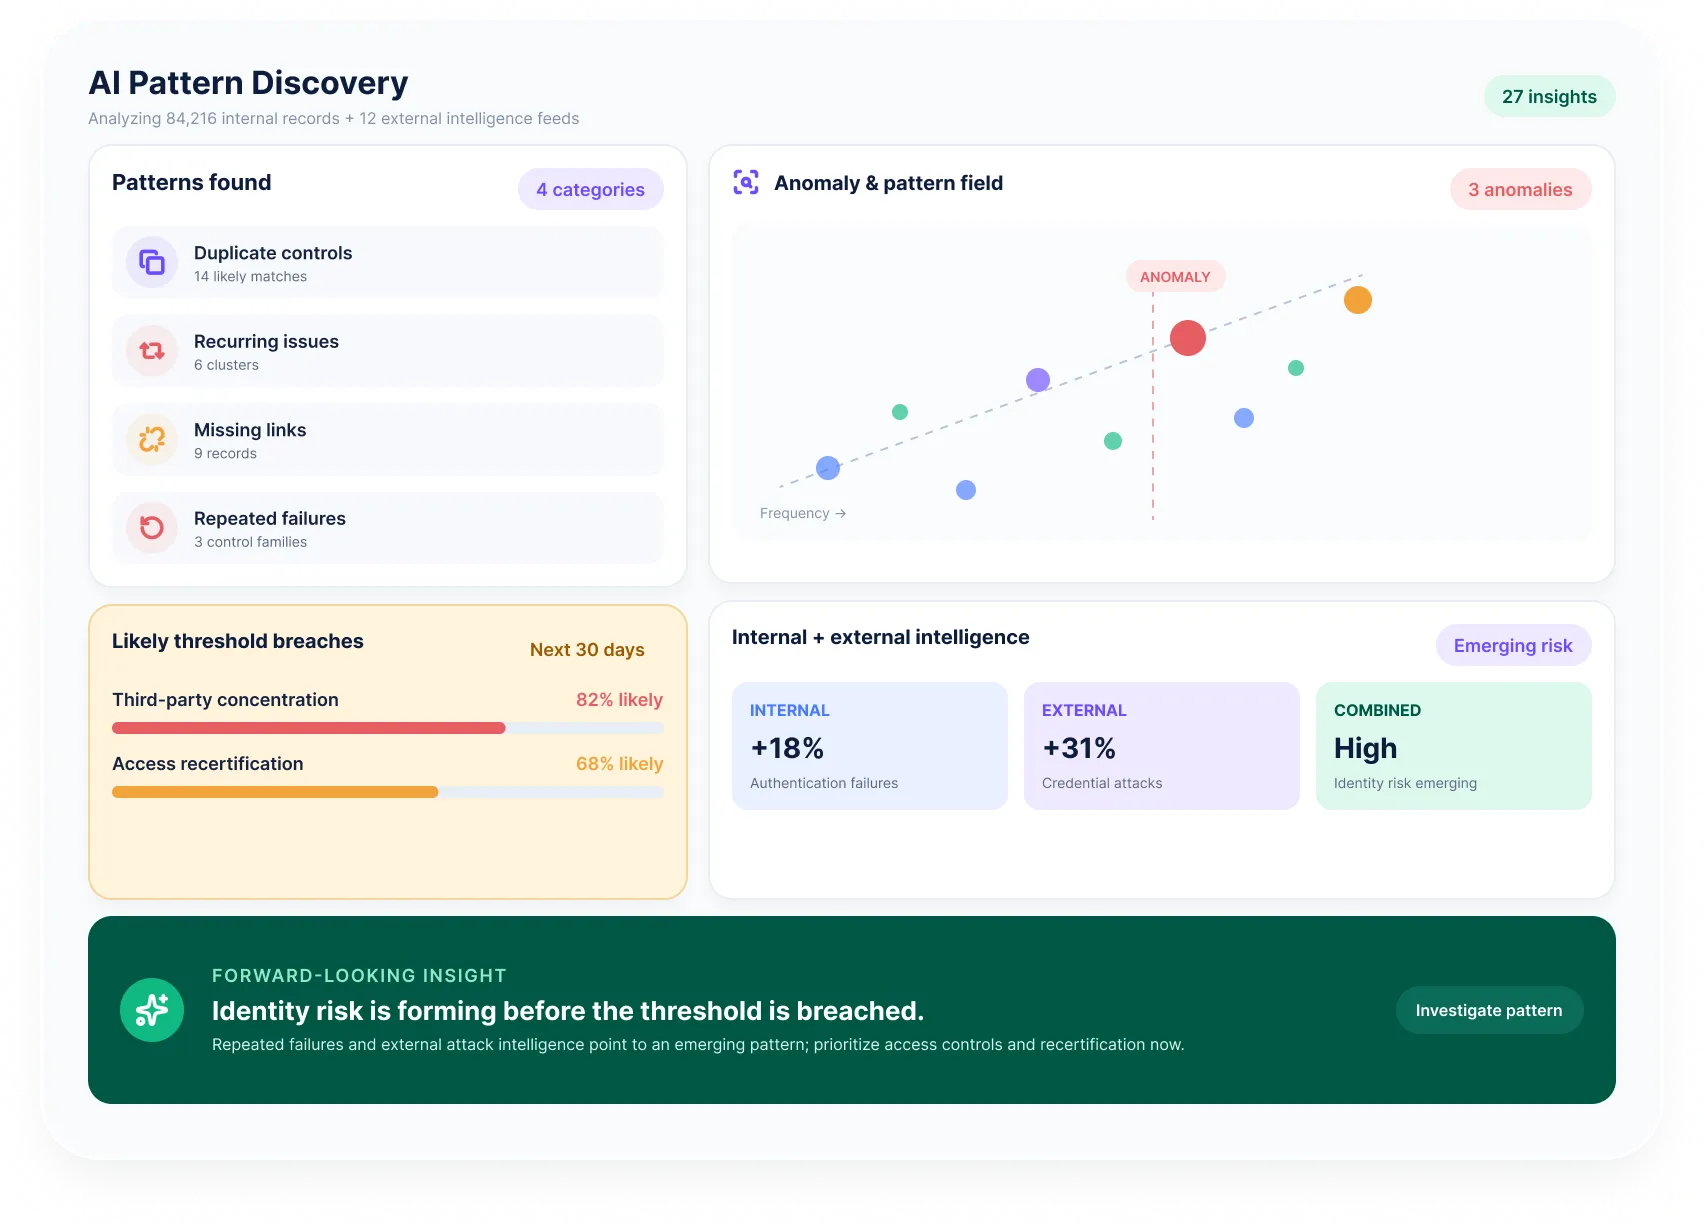Open the Recurring issues row
The image size is (1704, 1224).
(388, 351)
